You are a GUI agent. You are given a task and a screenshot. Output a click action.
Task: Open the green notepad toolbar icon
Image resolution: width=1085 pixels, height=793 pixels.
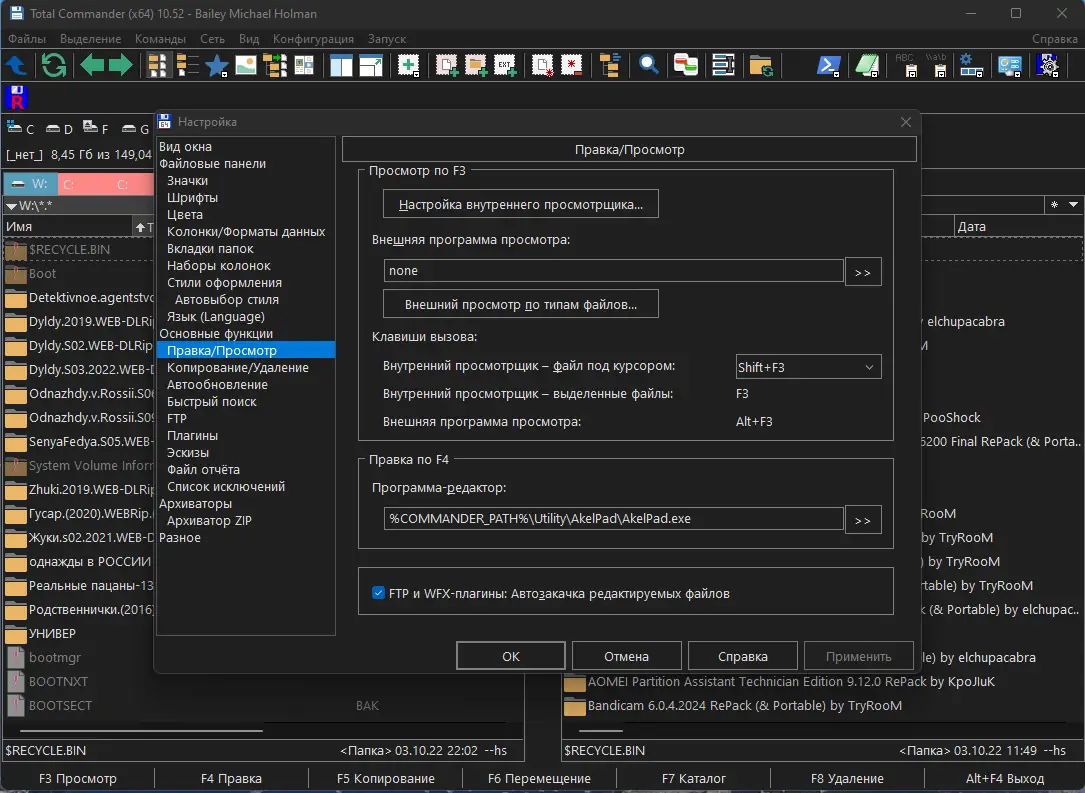pos(866,66)
